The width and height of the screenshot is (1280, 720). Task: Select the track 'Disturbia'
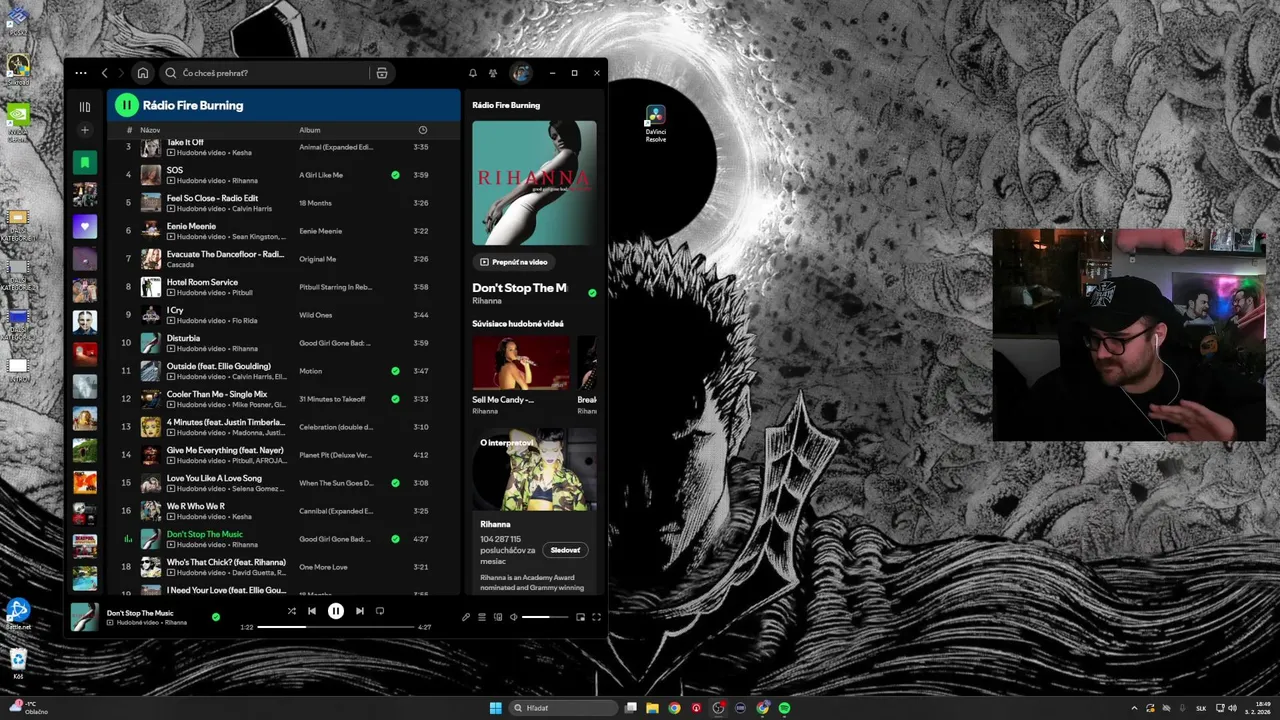tap(183, 338)
